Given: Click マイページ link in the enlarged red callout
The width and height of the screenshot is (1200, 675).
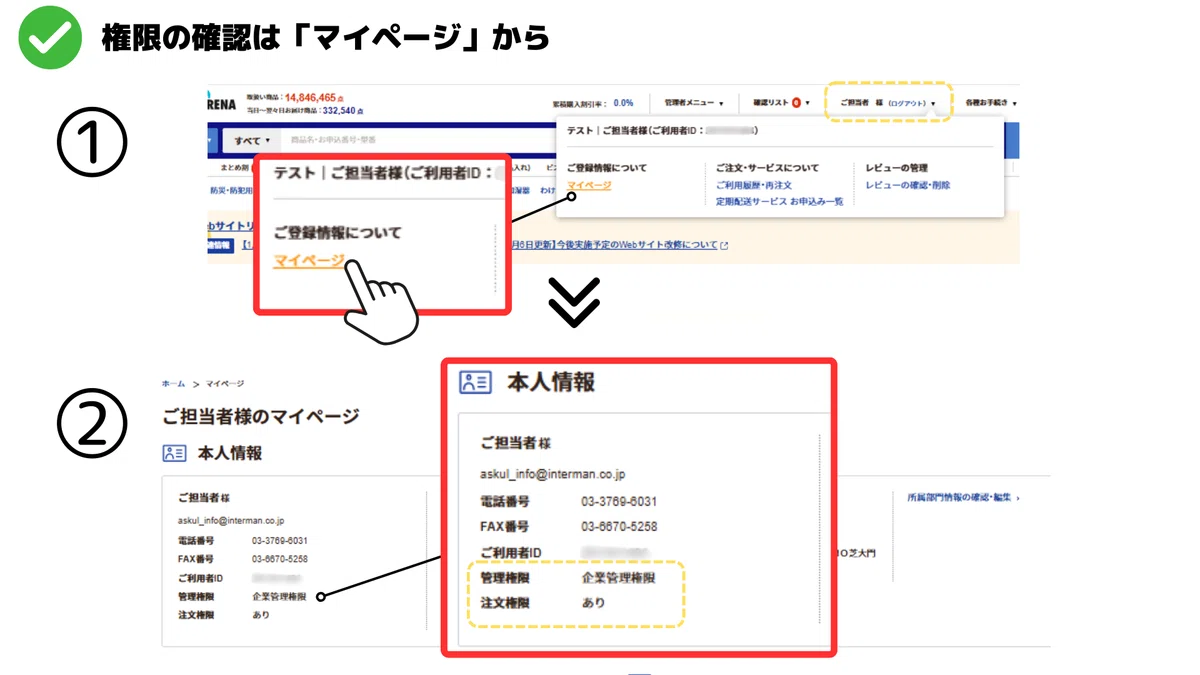Looking at the screenshot, I should (309, 261).
